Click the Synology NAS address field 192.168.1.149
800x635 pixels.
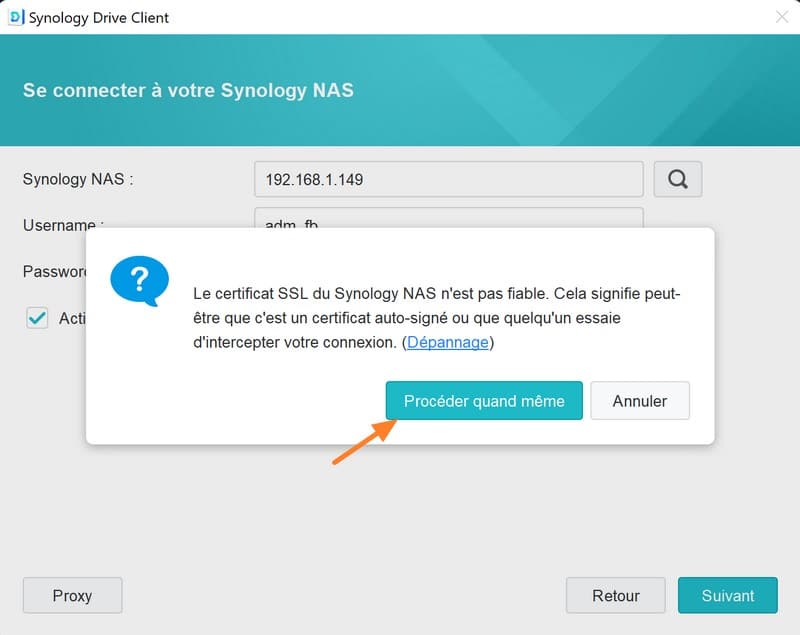448,179
